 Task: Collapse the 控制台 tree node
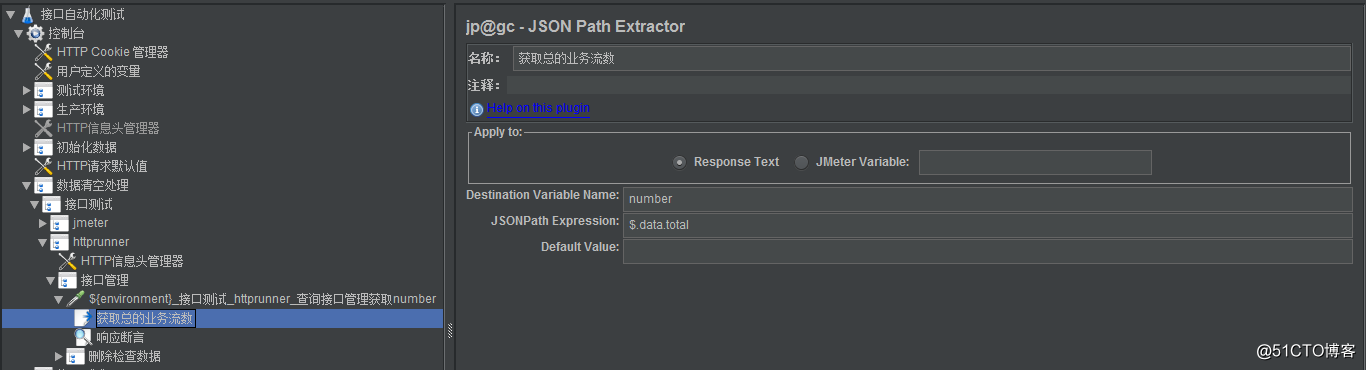click(x=18, y=33)
